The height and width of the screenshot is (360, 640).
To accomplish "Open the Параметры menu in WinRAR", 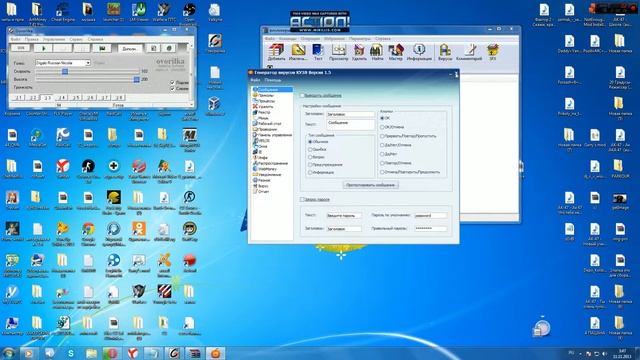I will (360, 39).
